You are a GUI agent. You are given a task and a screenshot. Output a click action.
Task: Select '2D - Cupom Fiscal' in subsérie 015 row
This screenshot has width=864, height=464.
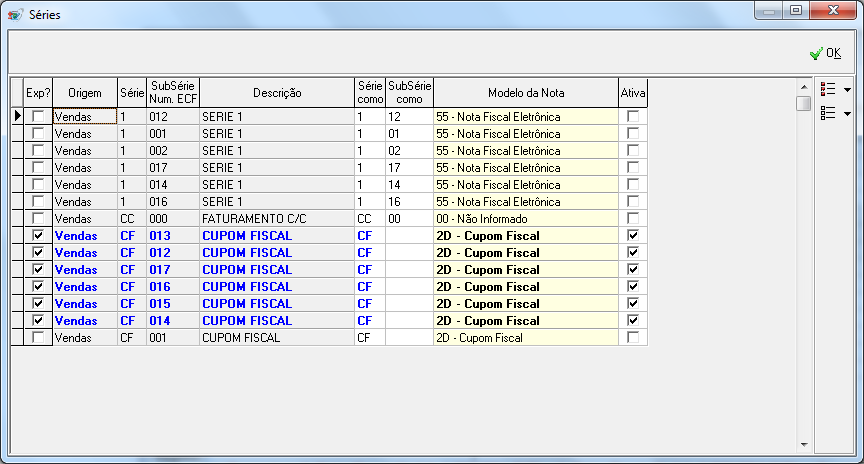pyautogui.click(x=526, y=303)
